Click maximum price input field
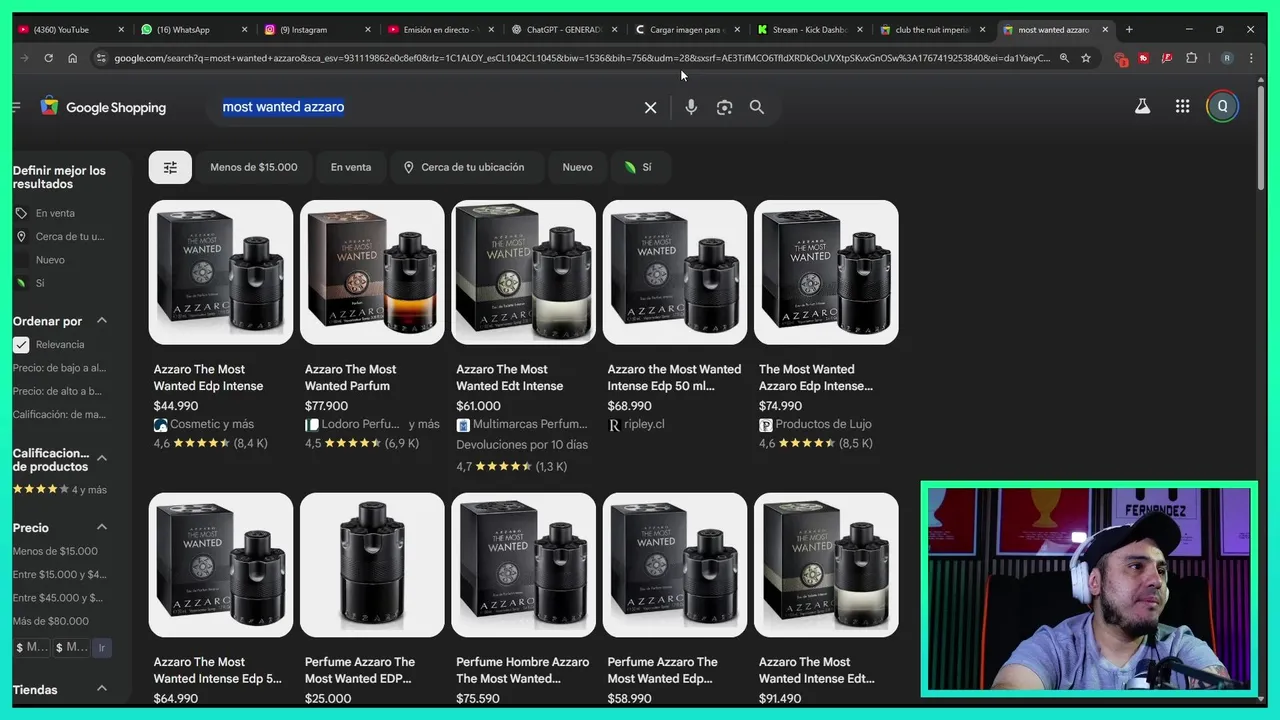The image size is (1280, 720). (x=72, y=648)
